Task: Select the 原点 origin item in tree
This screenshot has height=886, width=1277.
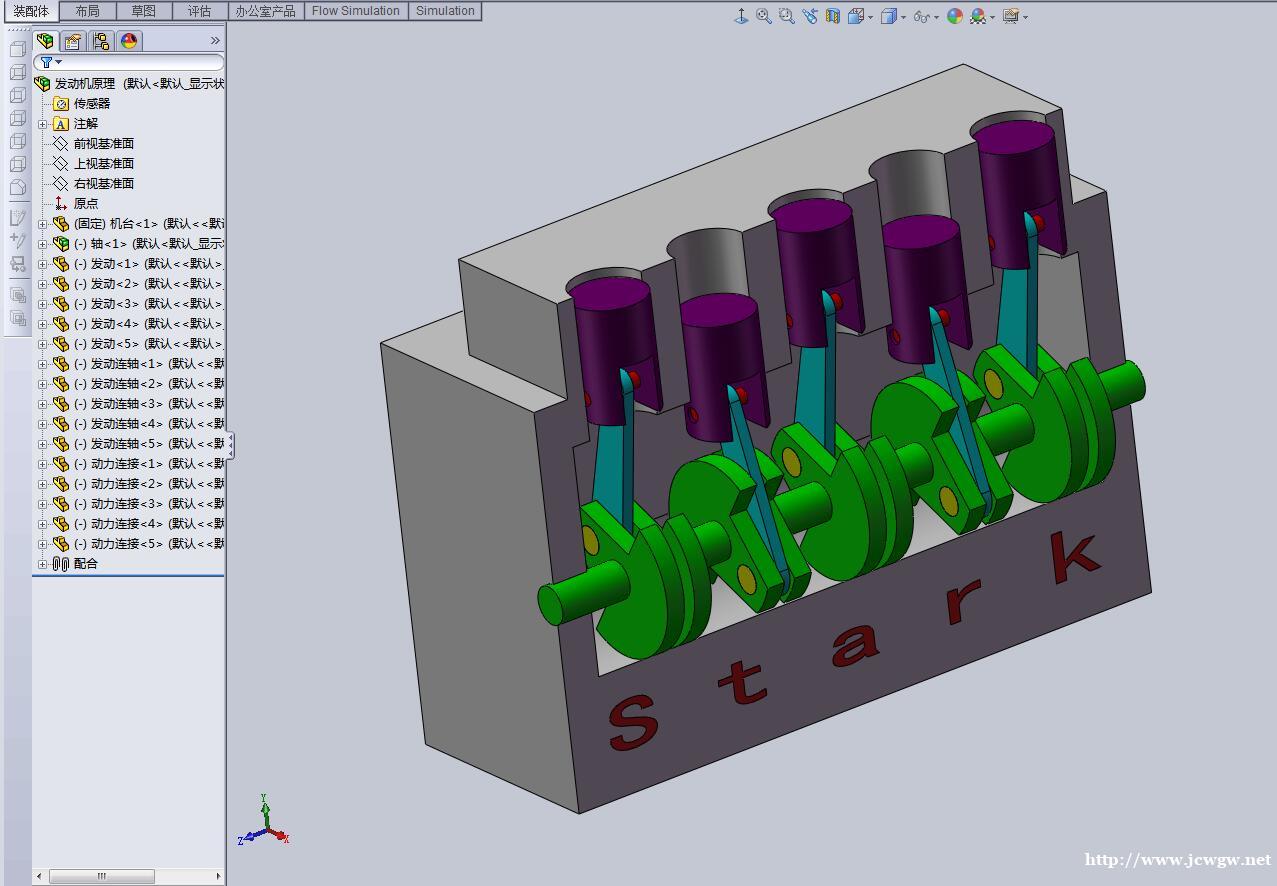Action: click(86, 203)
